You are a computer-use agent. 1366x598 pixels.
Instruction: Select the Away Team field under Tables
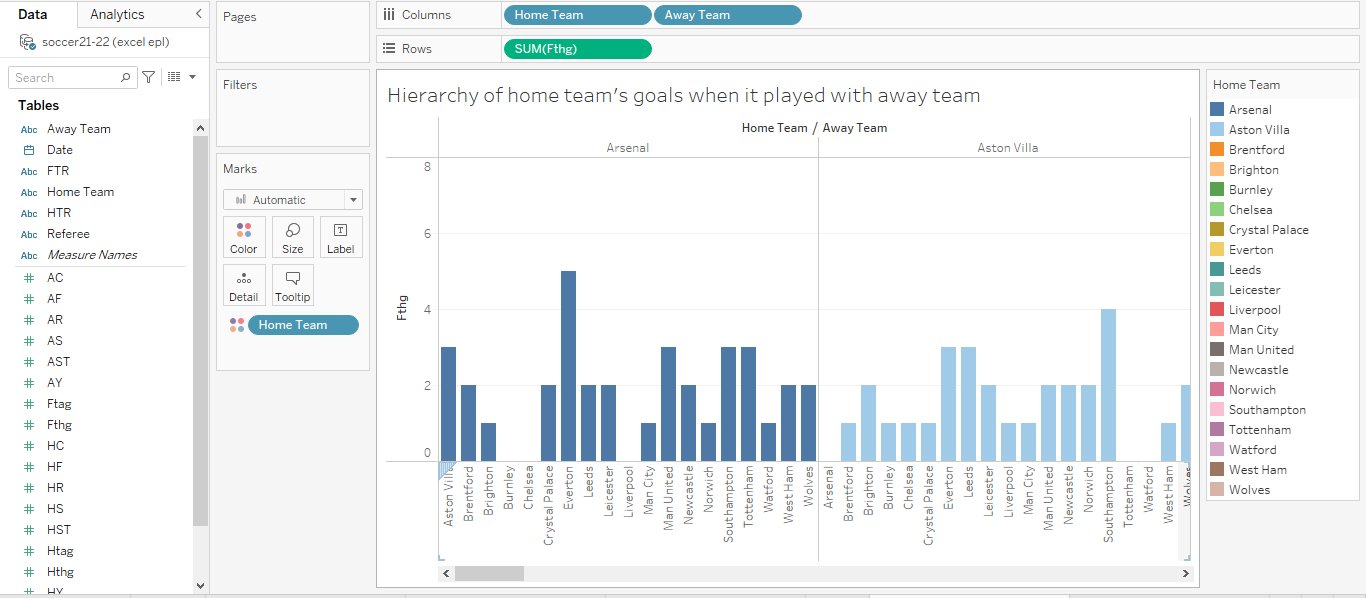(79, 128)
